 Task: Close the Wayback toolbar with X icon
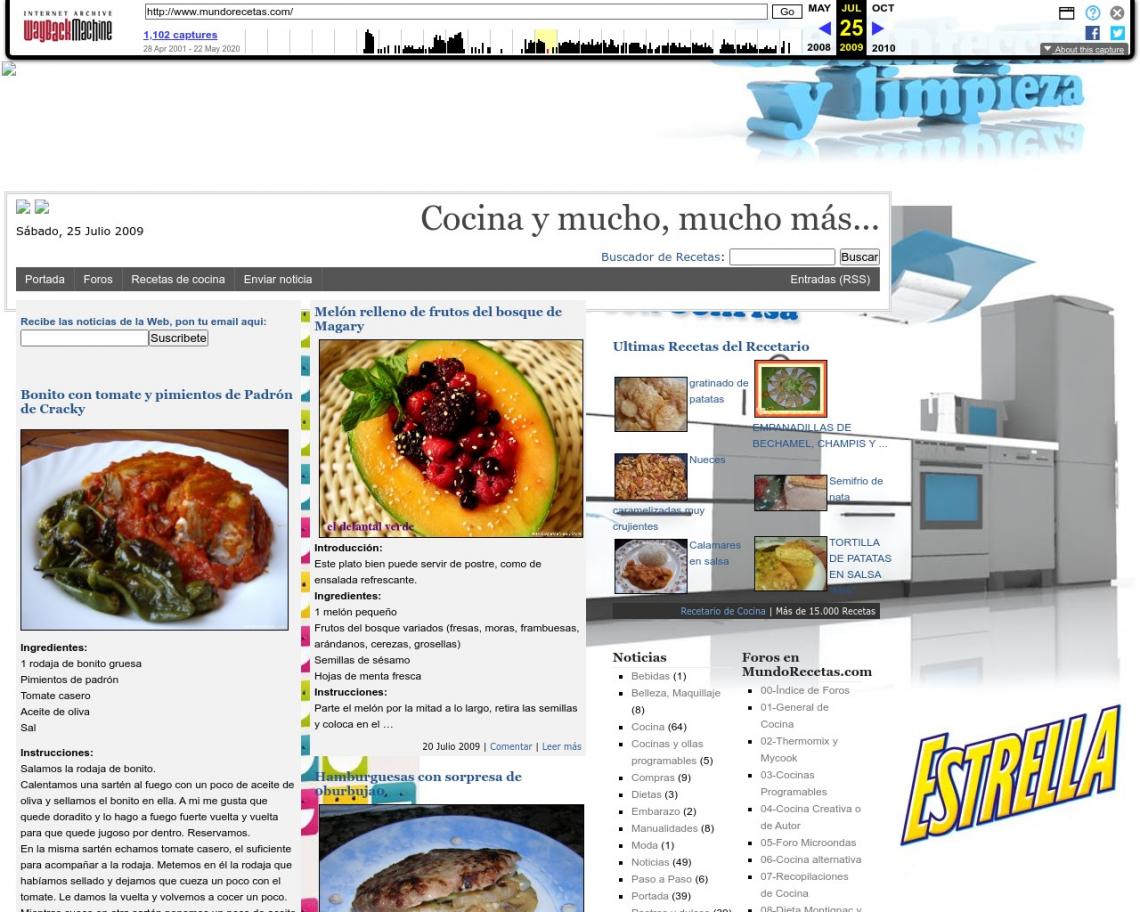coord(1117,12)
